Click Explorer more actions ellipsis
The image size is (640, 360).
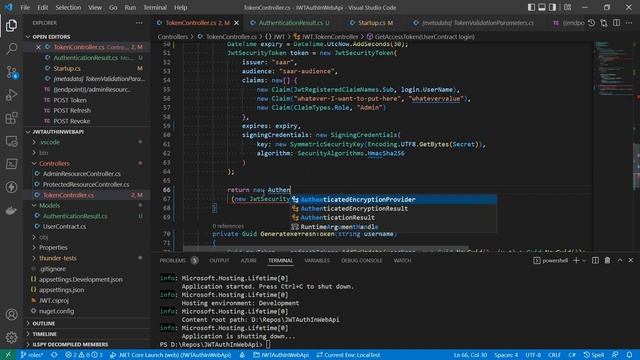[139, 23]
